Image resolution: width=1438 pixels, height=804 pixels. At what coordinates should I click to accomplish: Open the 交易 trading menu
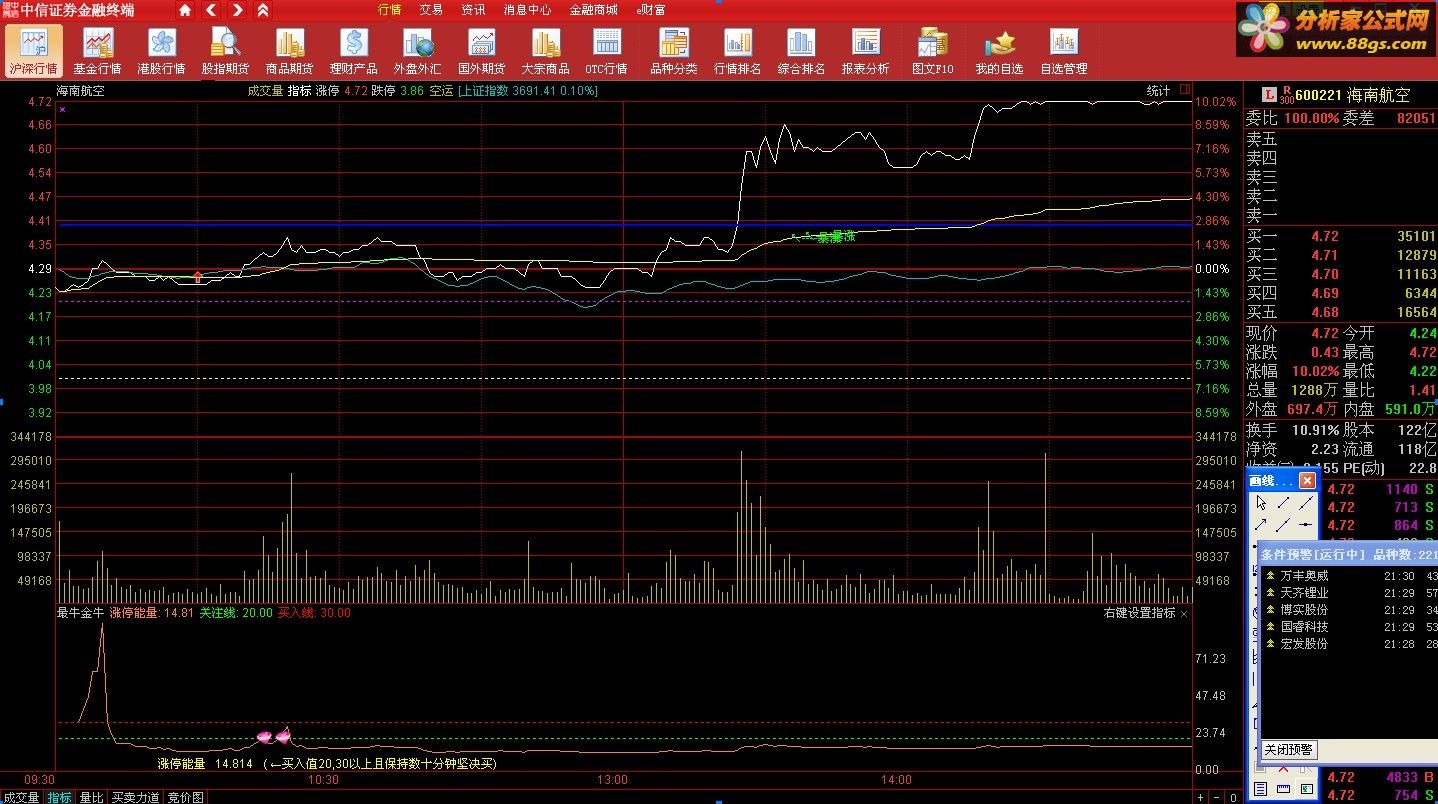431,10
